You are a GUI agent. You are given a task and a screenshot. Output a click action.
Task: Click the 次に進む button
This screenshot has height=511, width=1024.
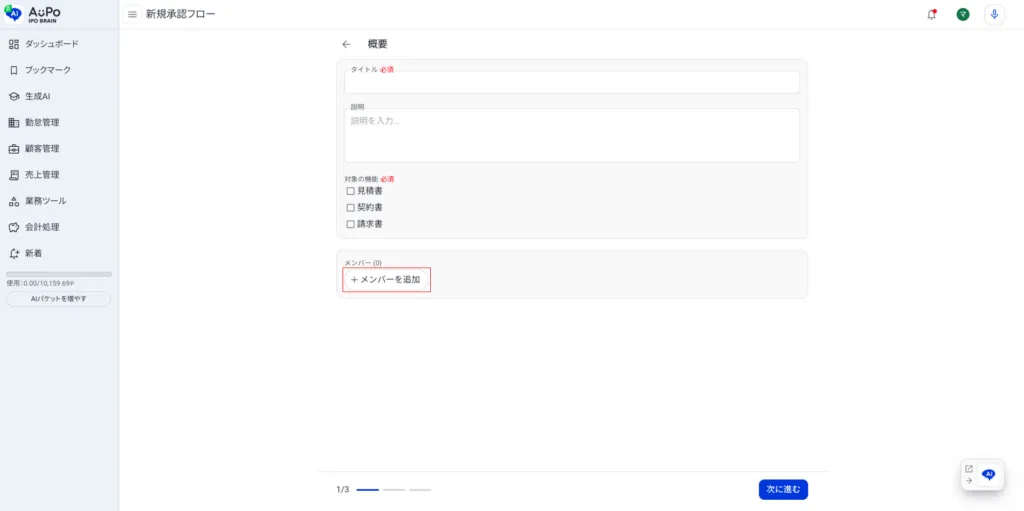783,489
